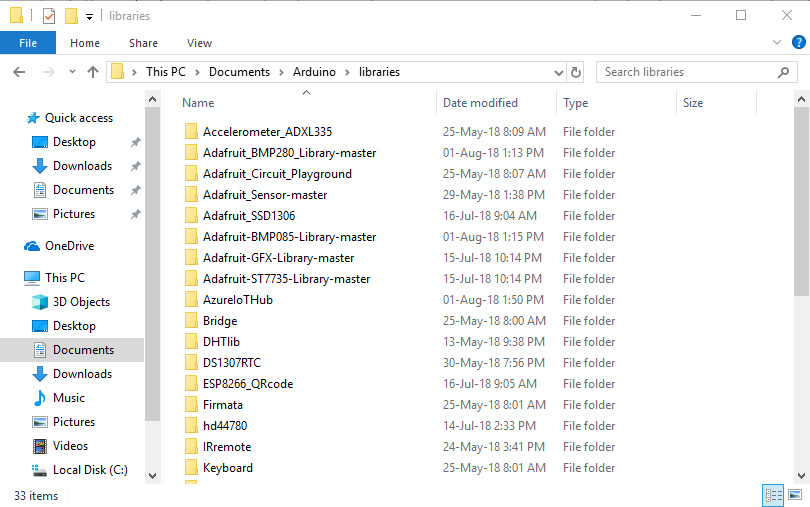Go back using the Back arrow
The width and height of the screenshot is (810, 507).
coord(19,72)
